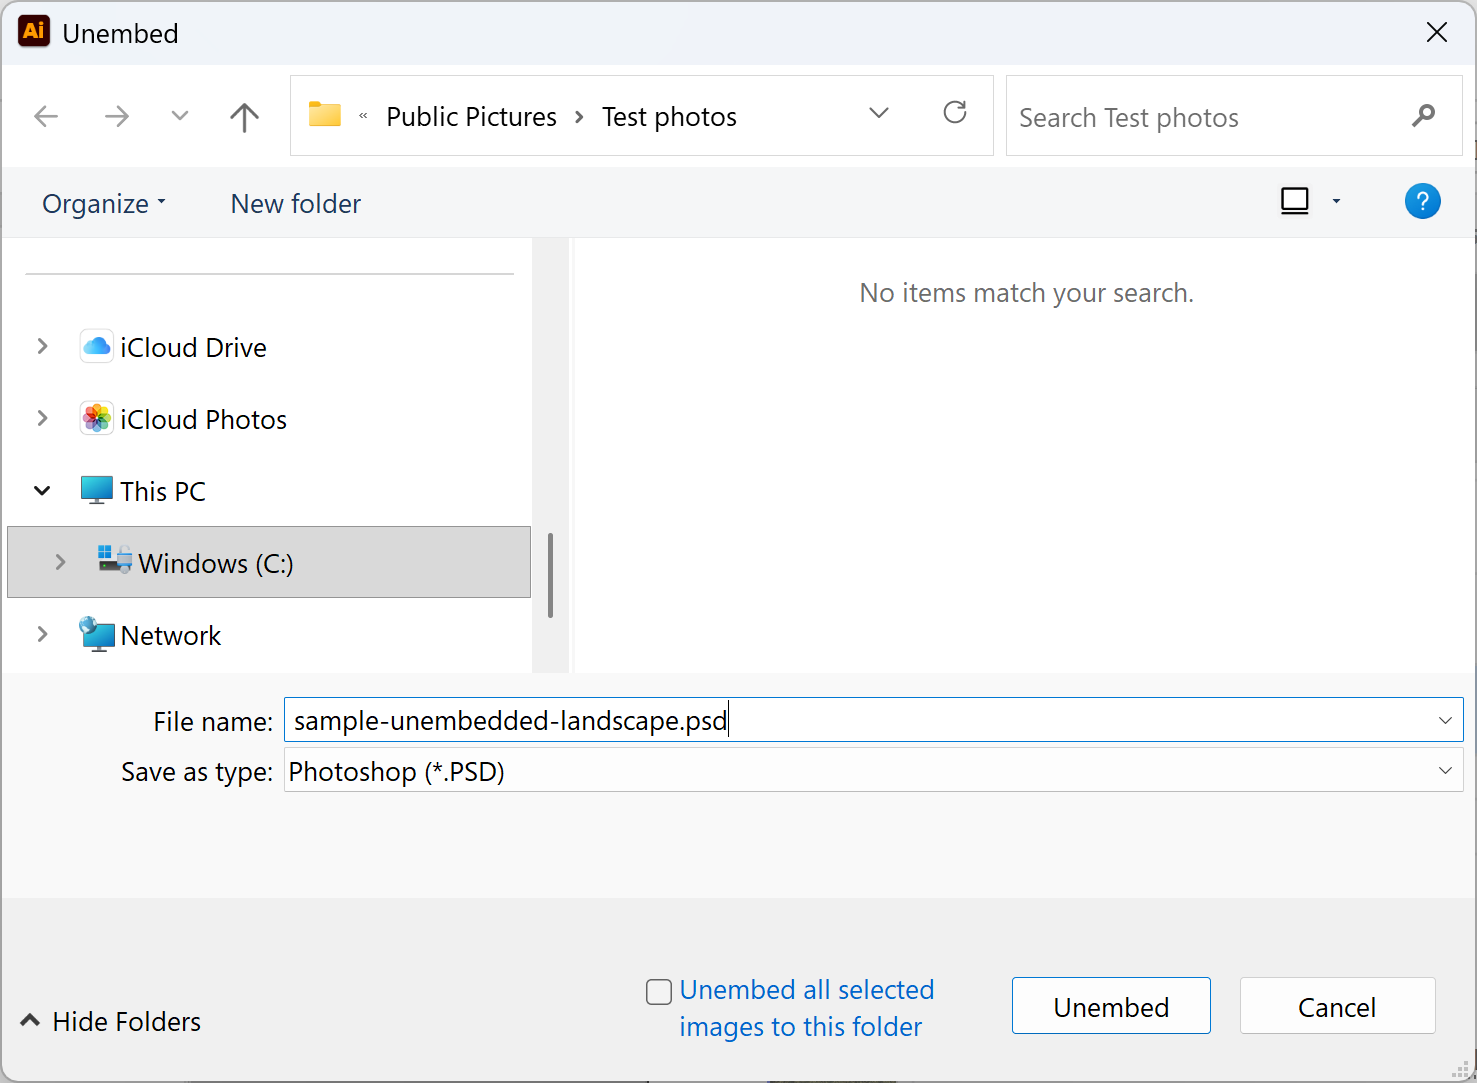Viewport: 1477px width, 1083px height.
Task: Go up one folder level
Action: coord(244,117)
